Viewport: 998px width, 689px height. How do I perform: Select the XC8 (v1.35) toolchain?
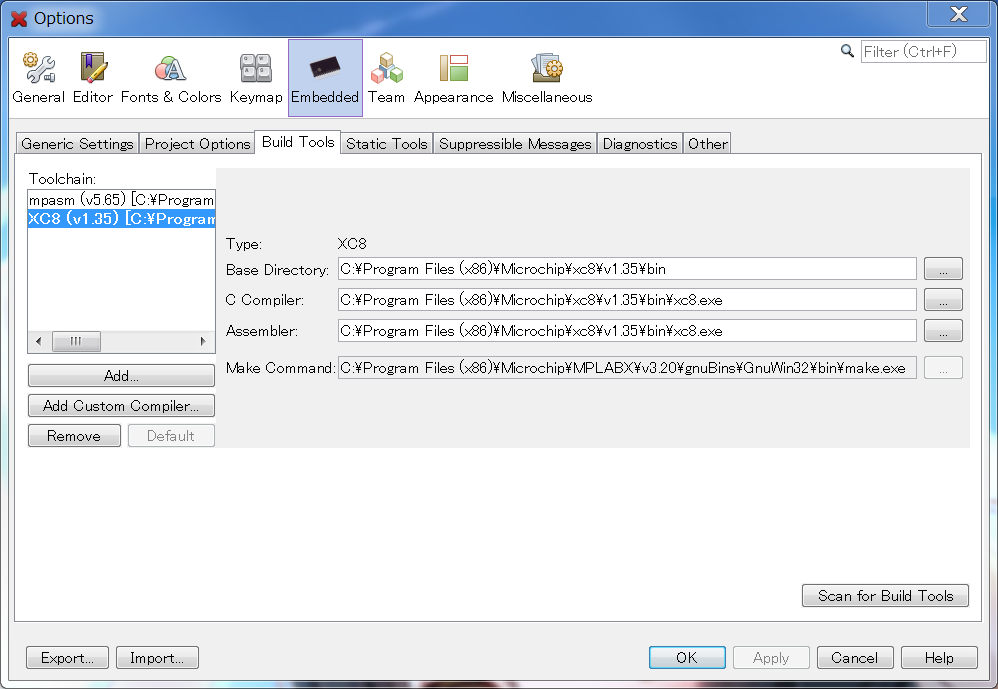pyautogui.click(x=122, y=219)
